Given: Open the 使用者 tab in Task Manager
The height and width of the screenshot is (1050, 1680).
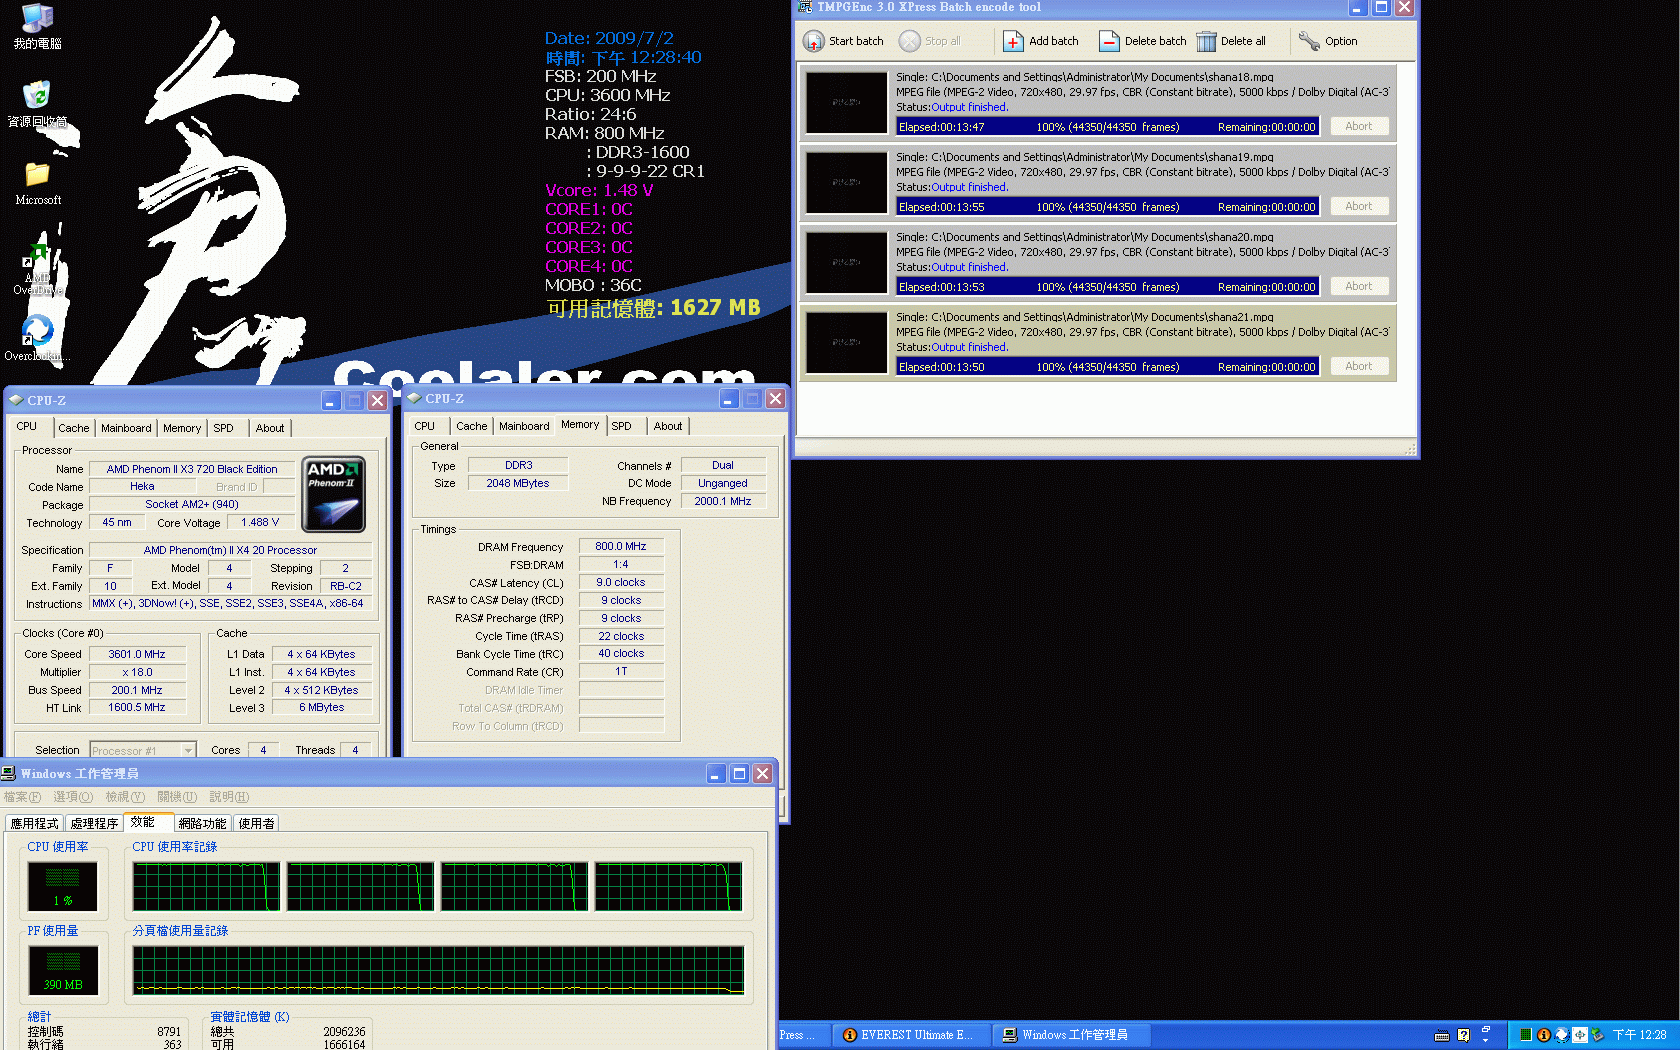Looking at the screenshot, I should tap(256, 824).
